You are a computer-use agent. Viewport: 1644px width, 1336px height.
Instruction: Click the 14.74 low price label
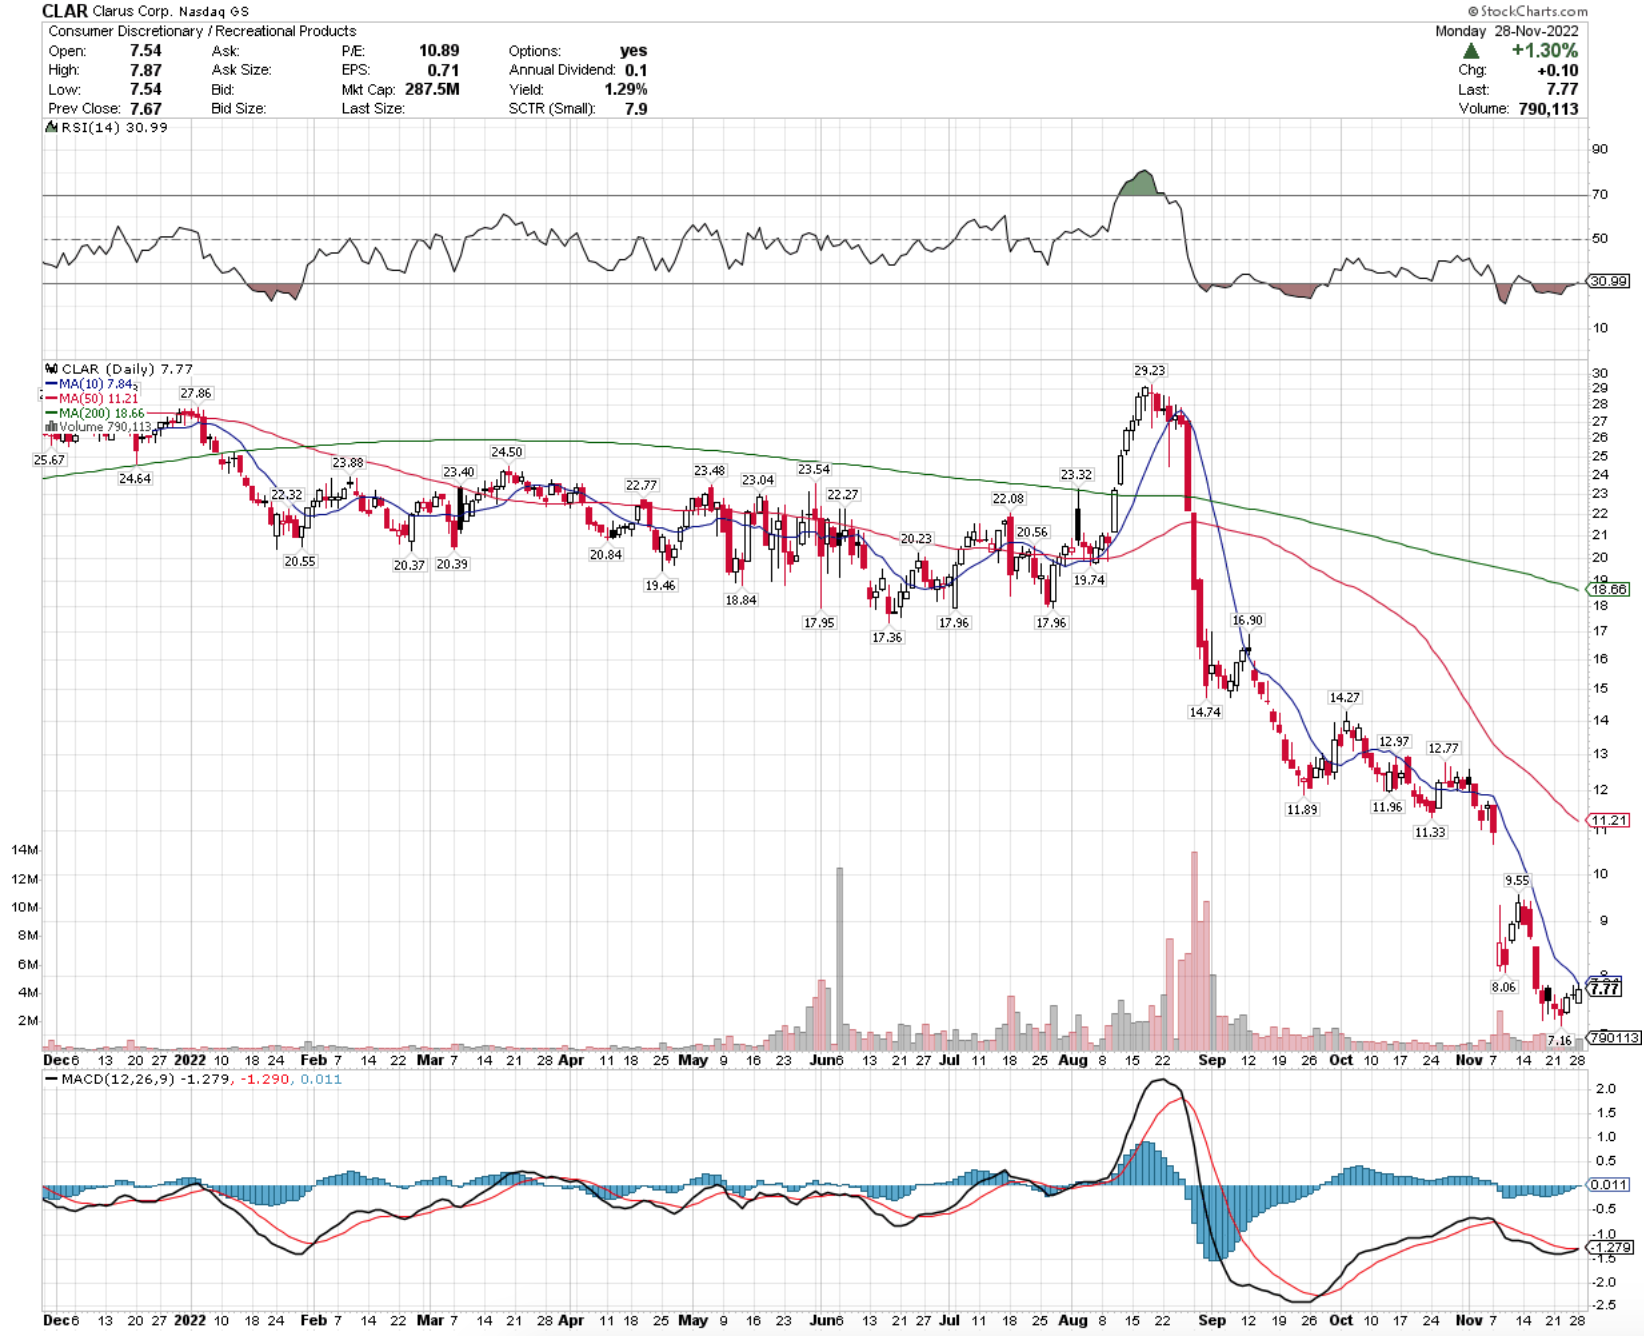tap(1205, 712)
